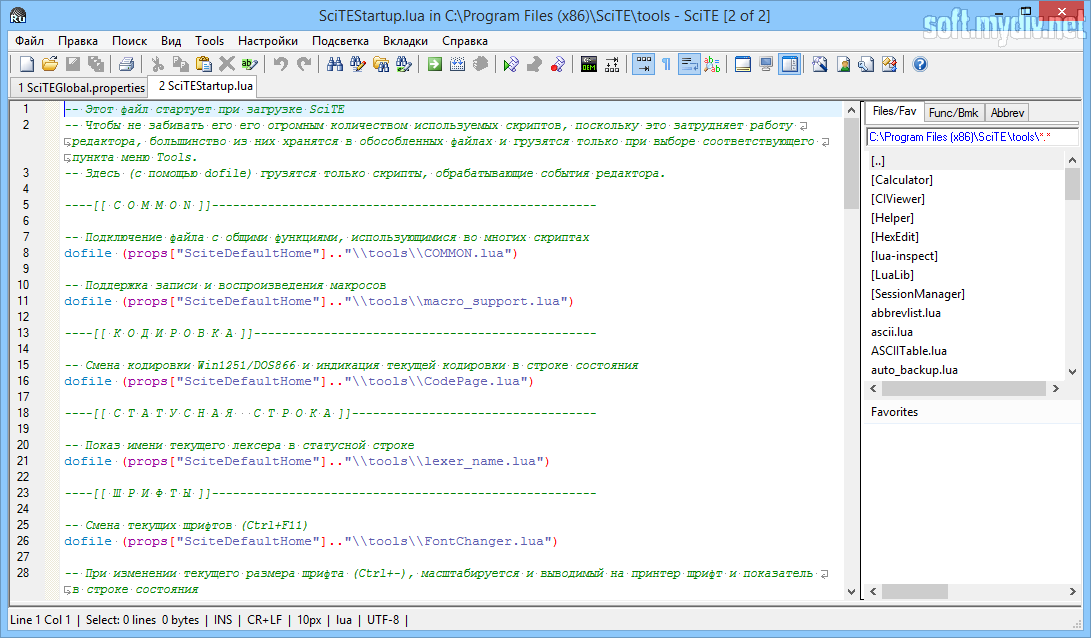Click editor vertical scrollbar up arrow
This screenshot has height=638, width=1091.
coord(851,110)
